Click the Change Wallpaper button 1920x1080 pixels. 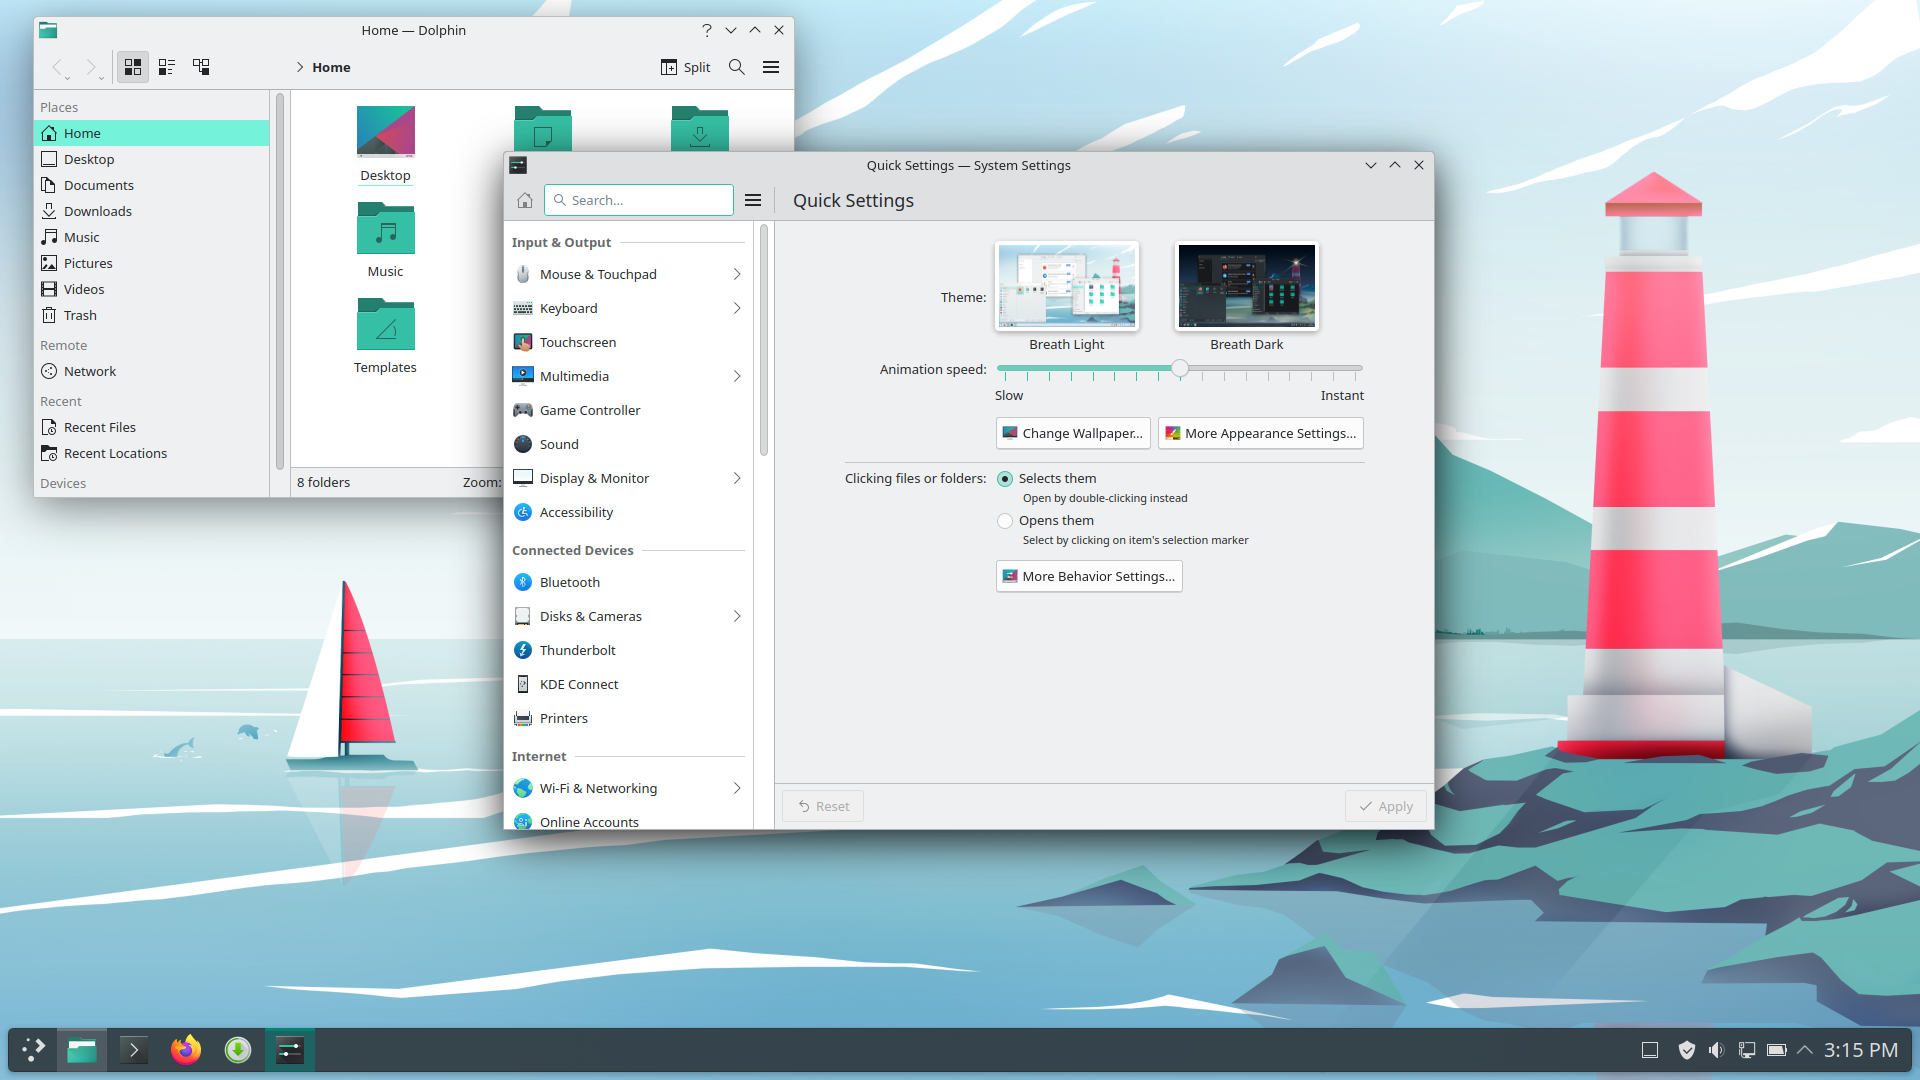tap(1073, 433)
